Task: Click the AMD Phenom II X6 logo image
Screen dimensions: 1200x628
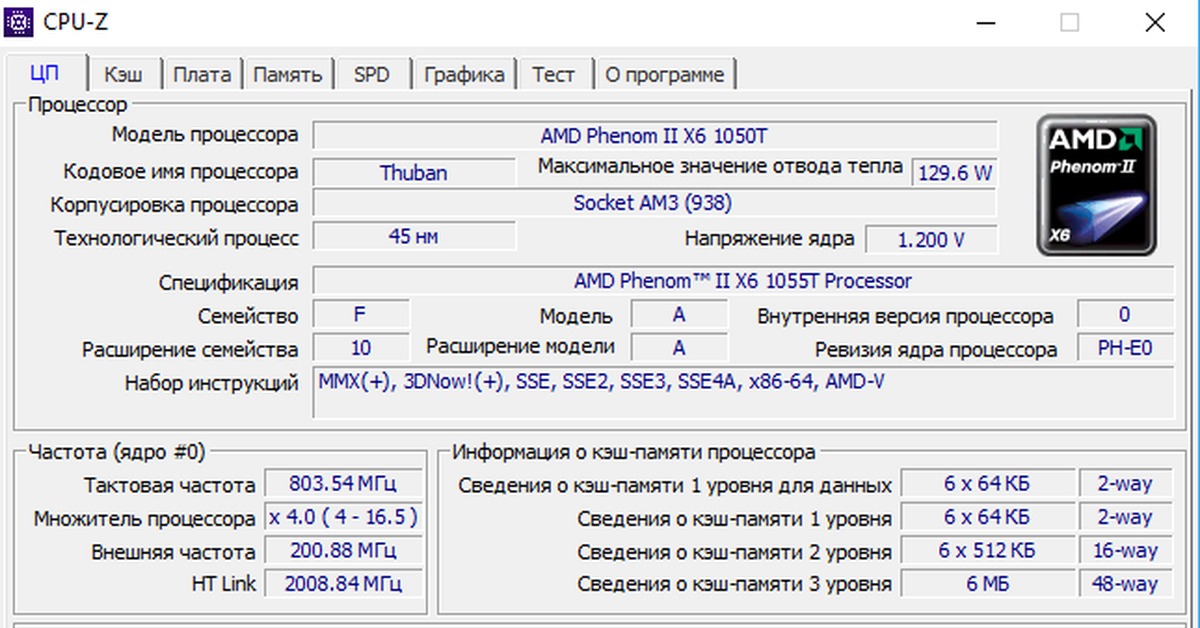Action: 1096,185
